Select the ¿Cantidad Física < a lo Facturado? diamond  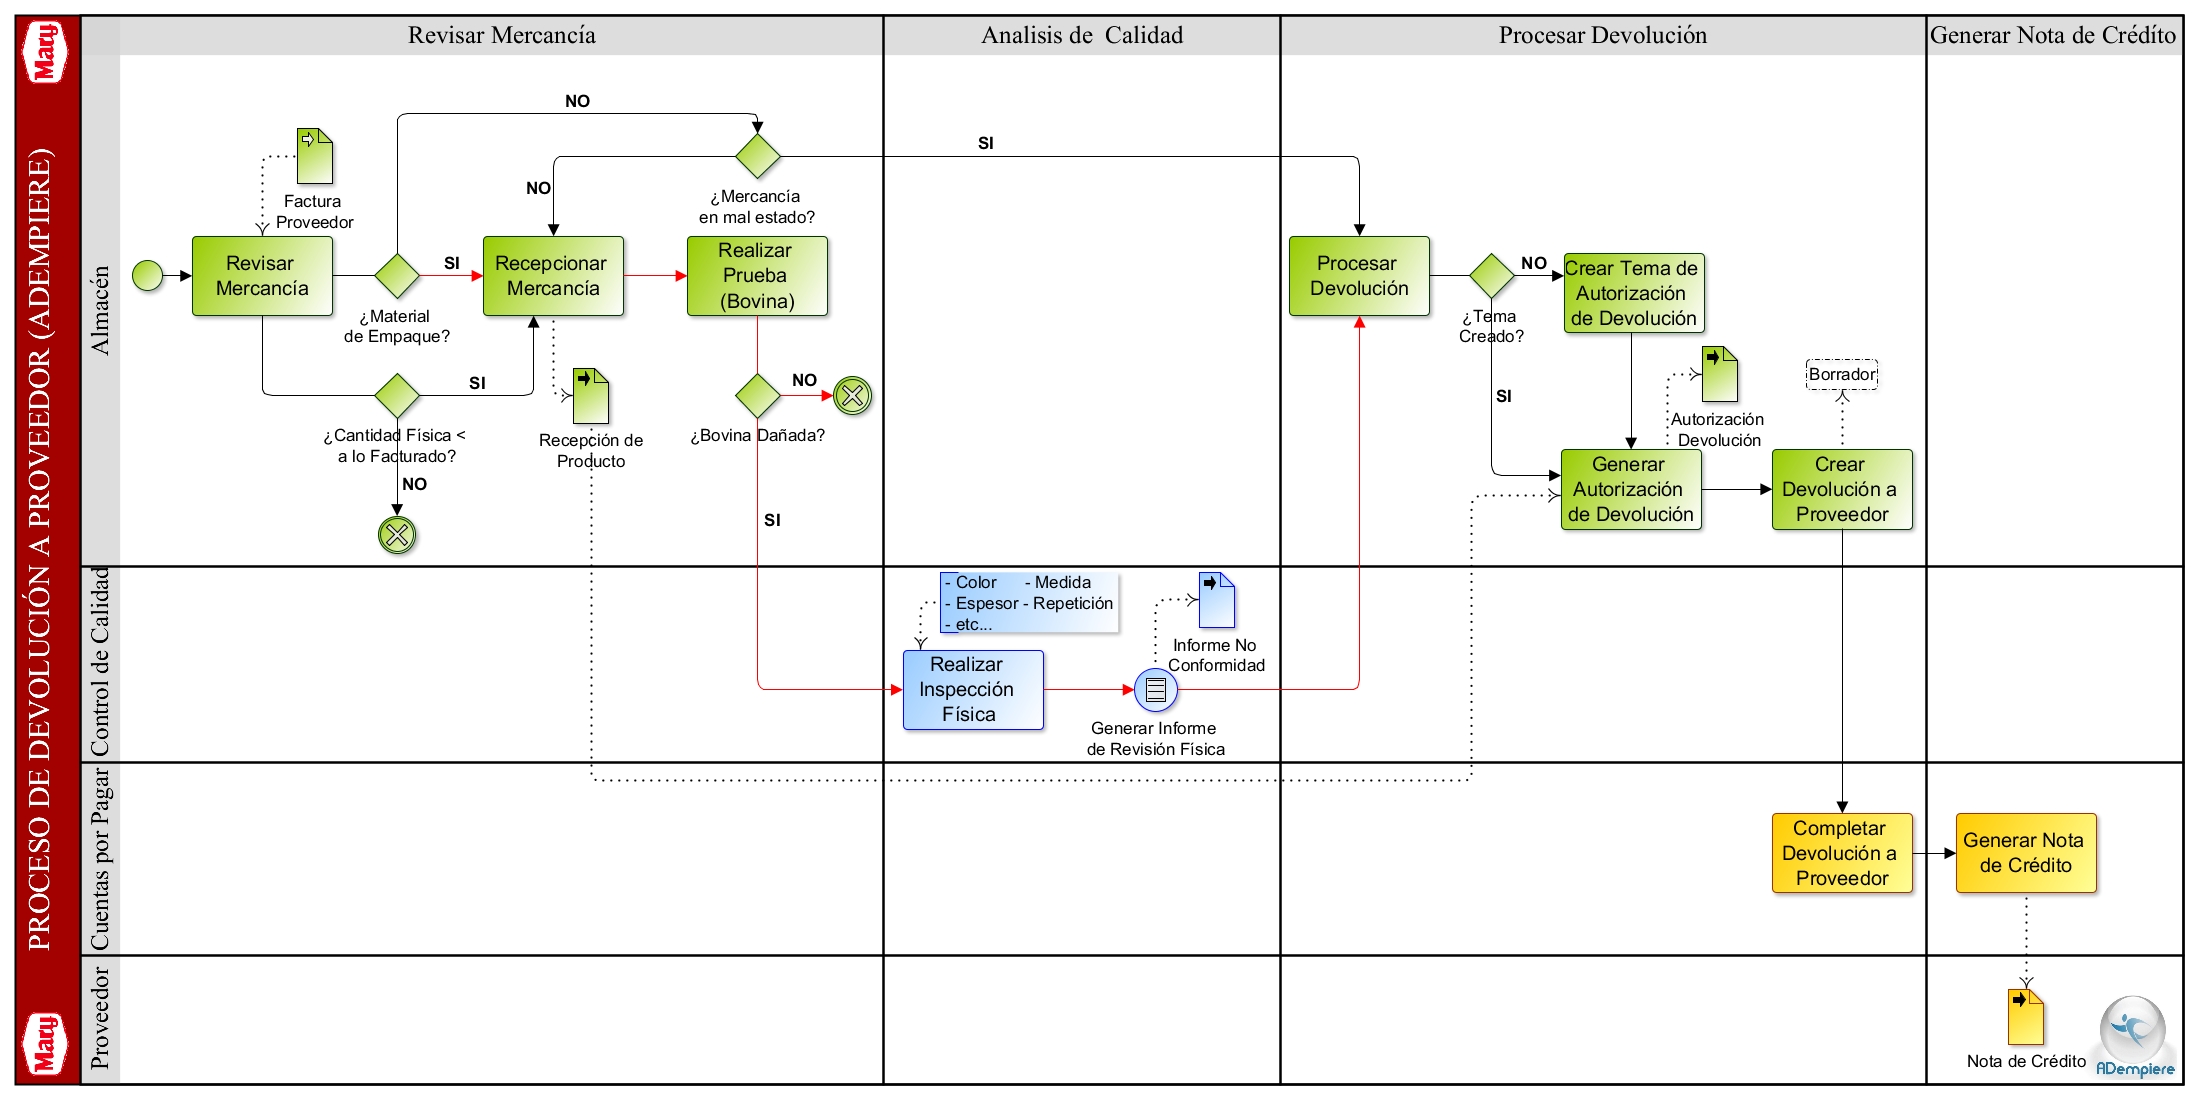click(x=397, y=396)
